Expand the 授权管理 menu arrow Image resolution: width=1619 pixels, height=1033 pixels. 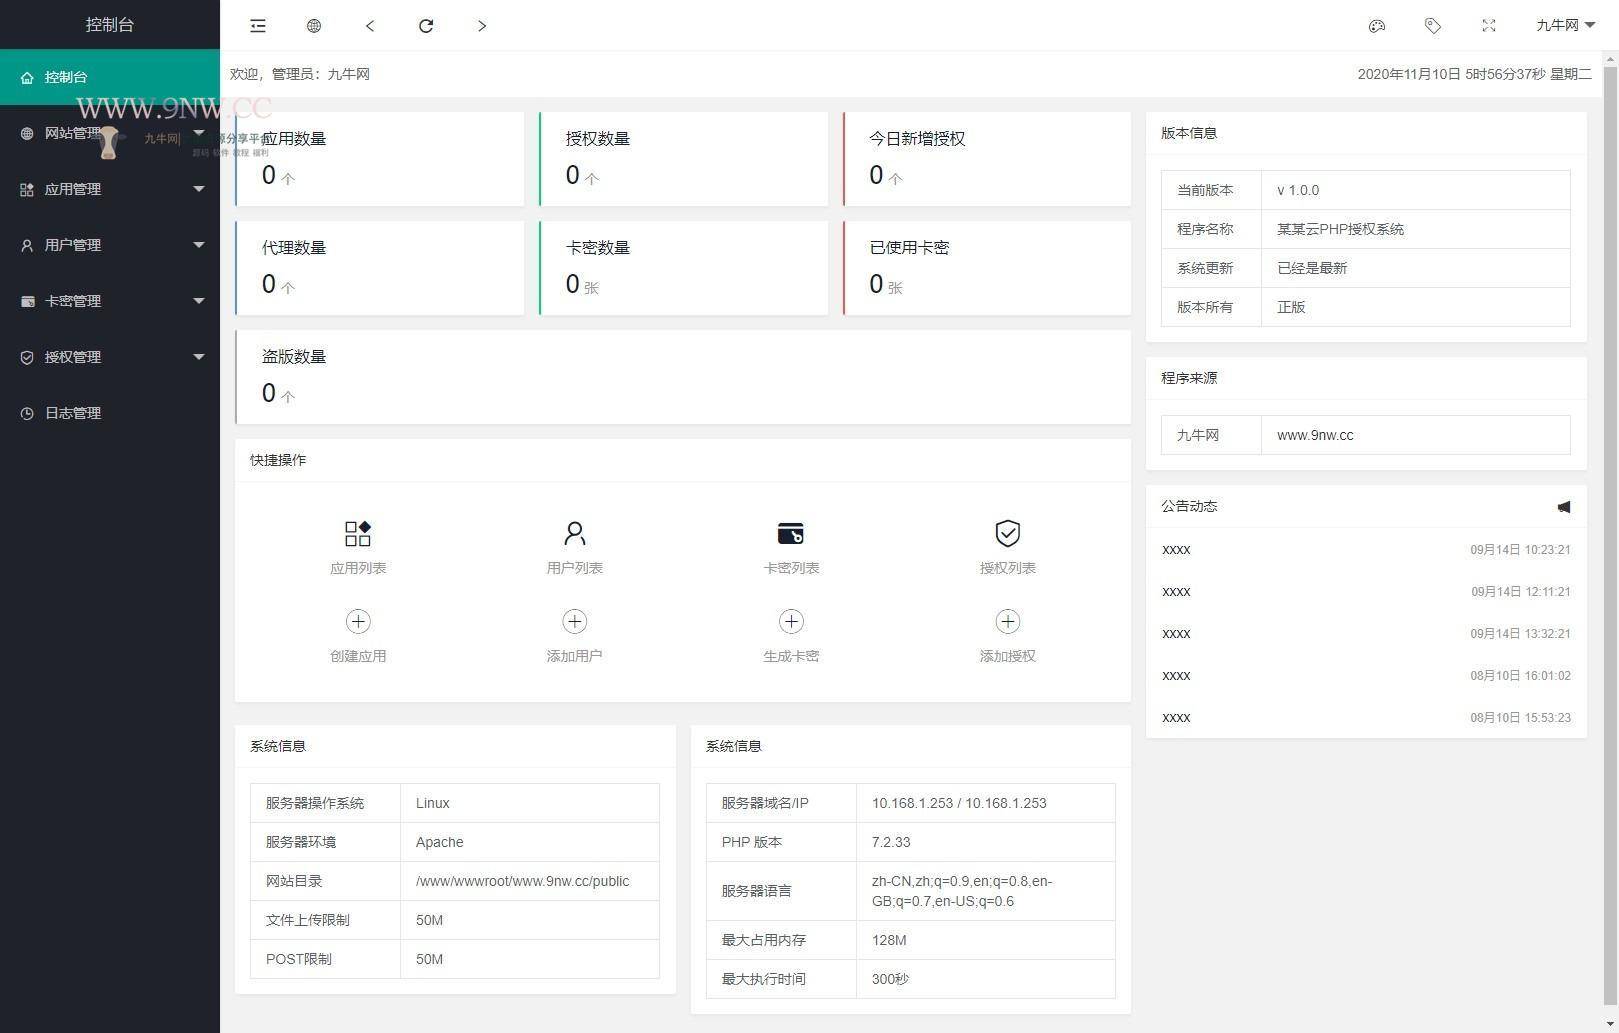coord(198,357)
